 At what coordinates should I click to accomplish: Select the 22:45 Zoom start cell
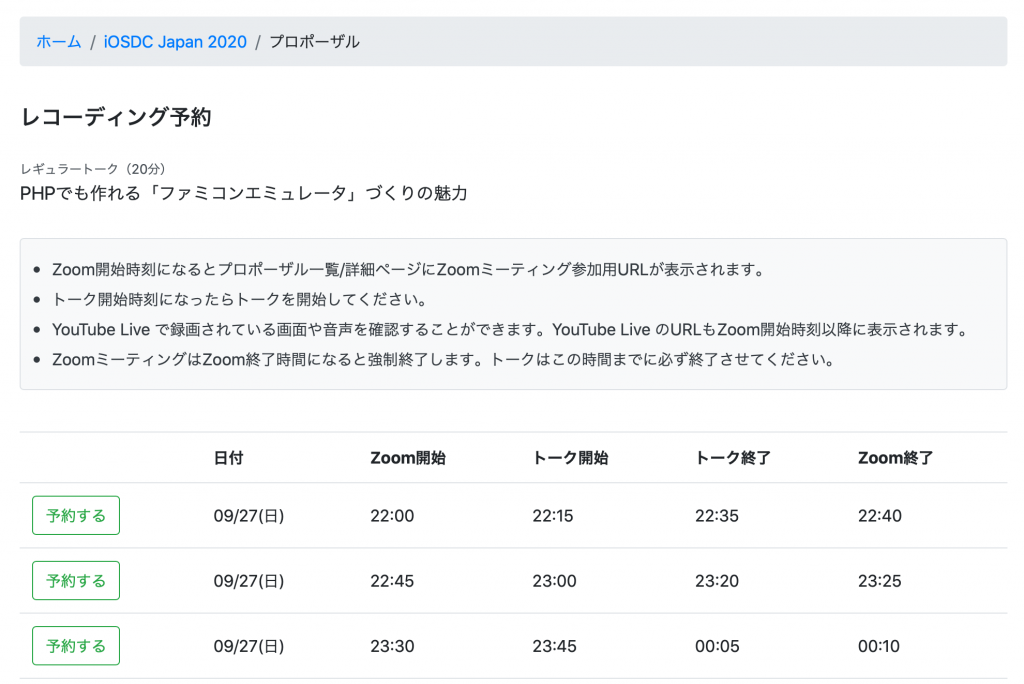coord(392,581)
